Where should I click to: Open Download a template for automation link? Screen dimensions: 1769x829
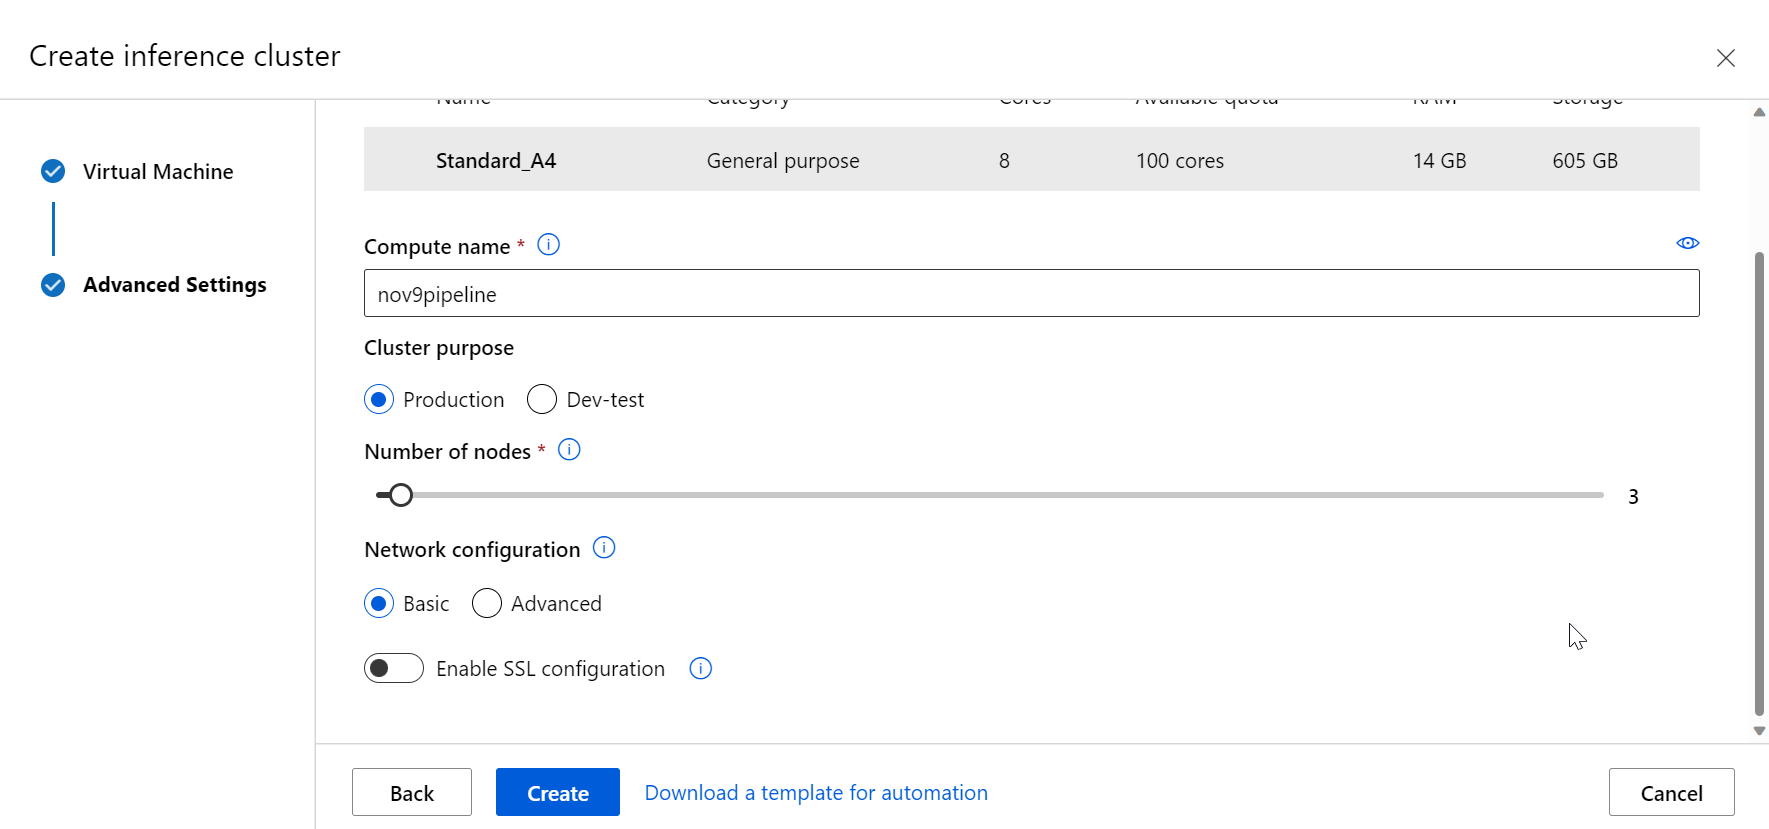816,793
